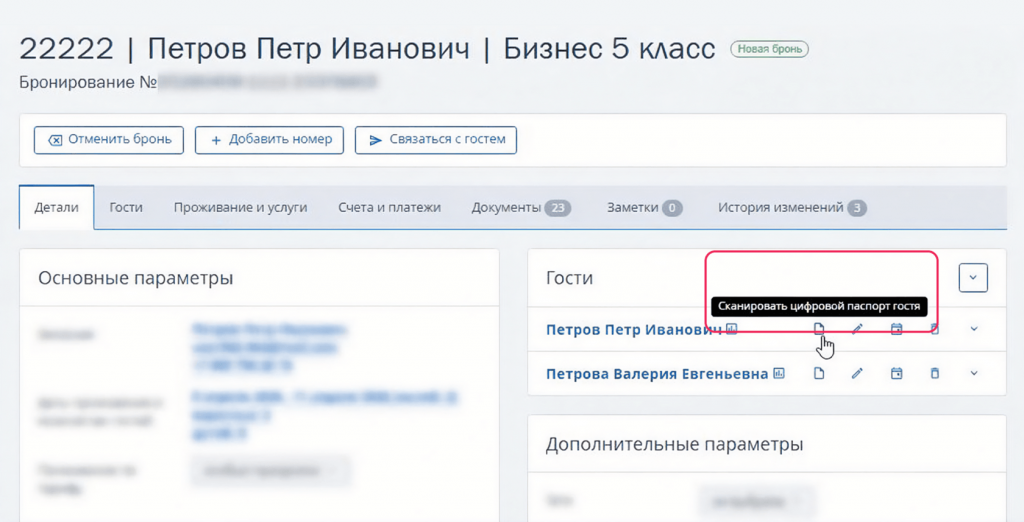Open the Гости panel dropdown button

[973, 278]
